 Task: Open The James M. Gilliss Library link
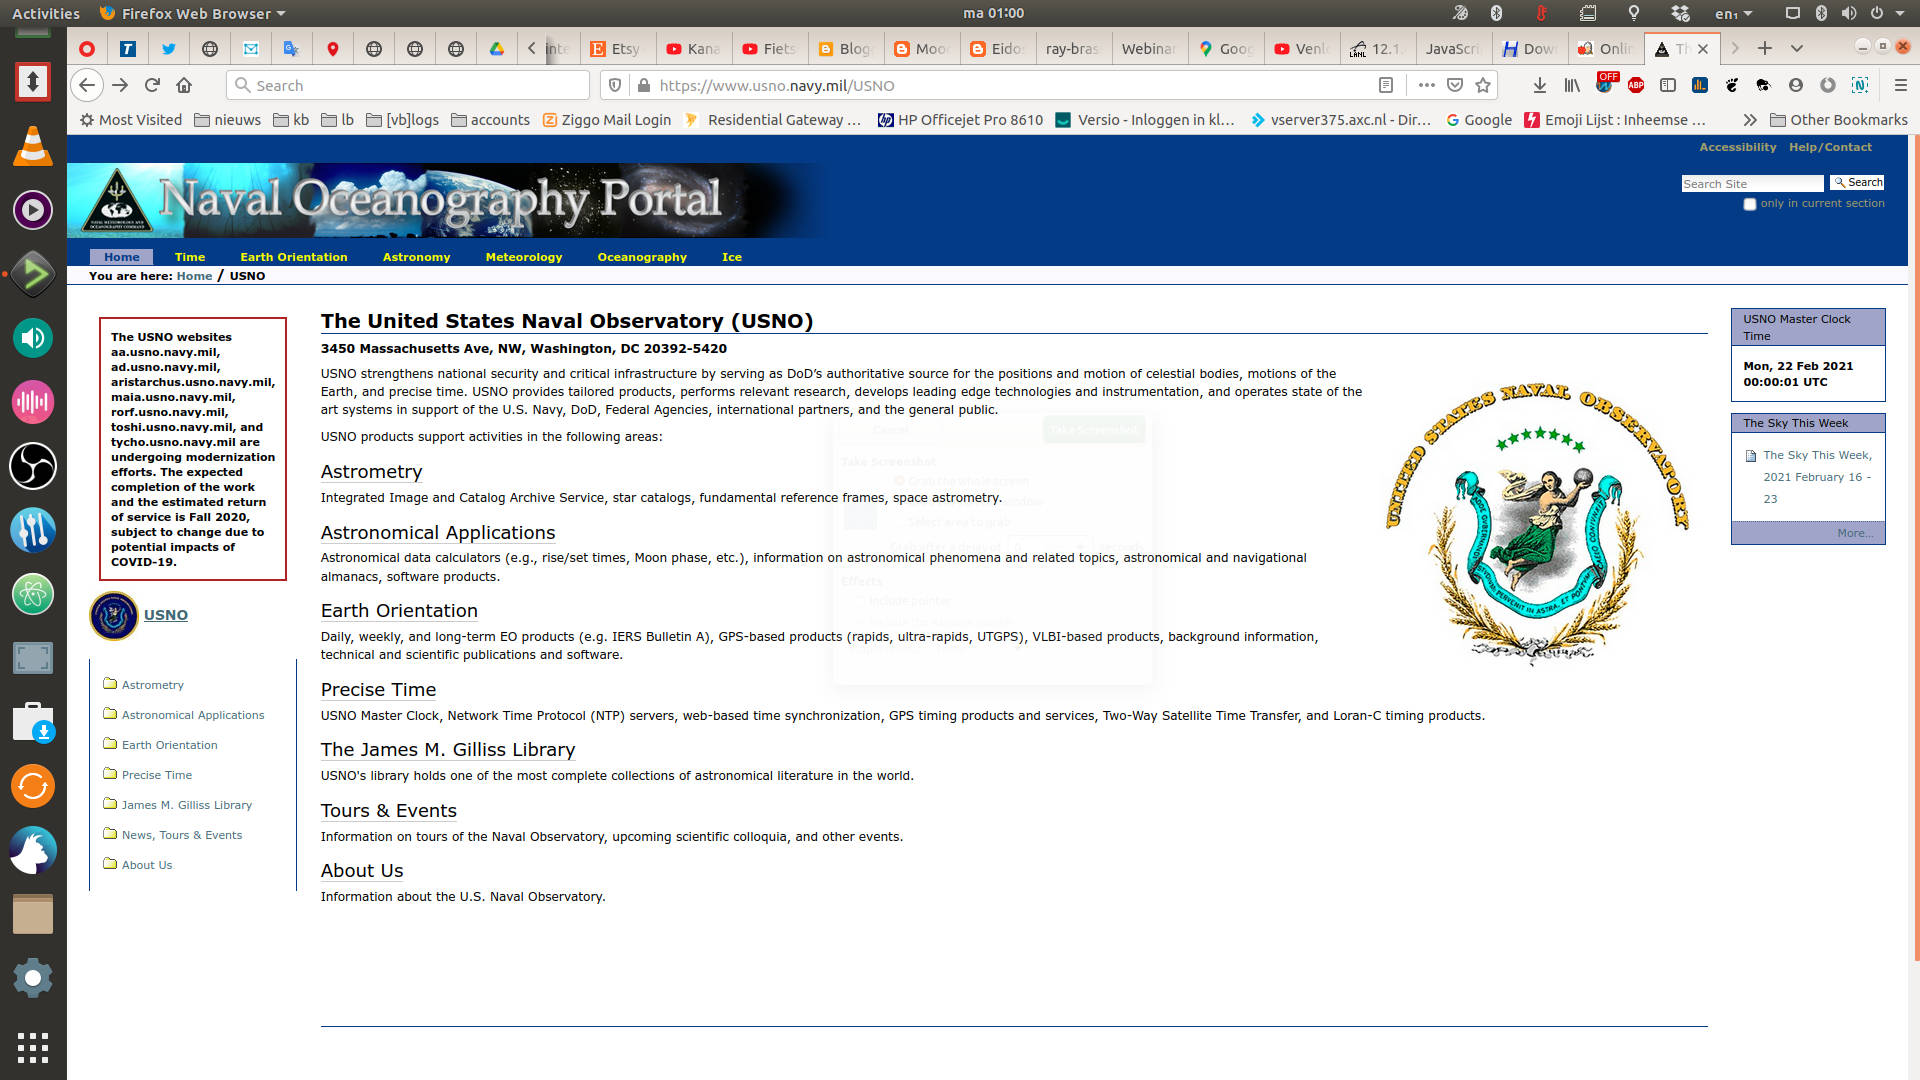tap(448, 750)
